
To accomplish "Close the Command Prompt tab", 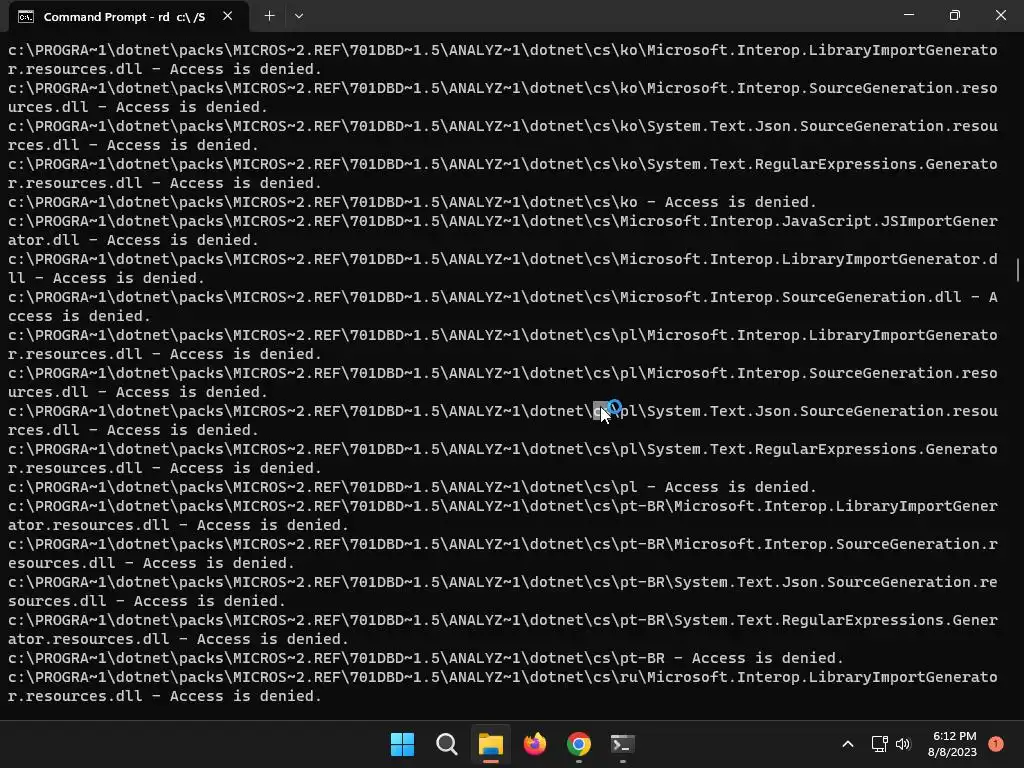I will point(227,16).
